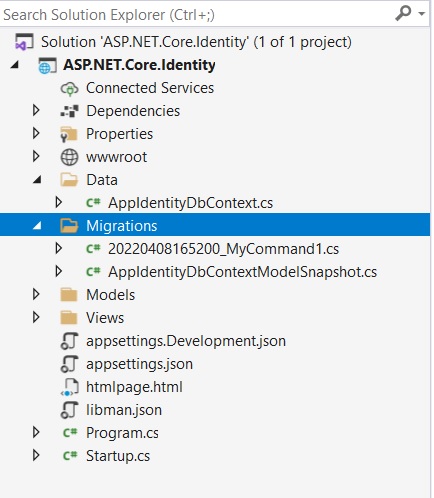Select the Solution 'ASP.NET.Core.Identity' node icon
Viewport: 434px width, 498px height.
point(24,42)
